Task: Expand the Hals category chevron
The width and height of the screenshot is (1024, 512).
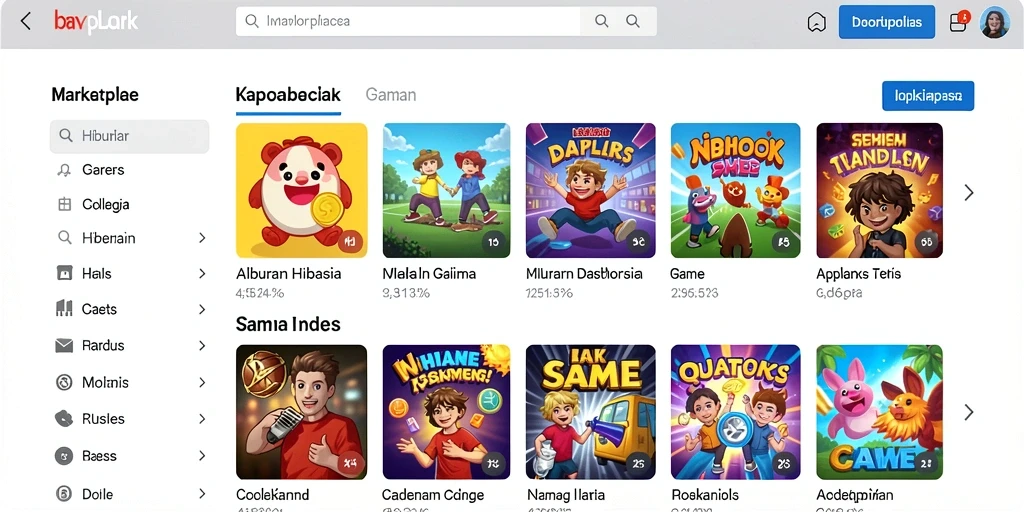Action: pos(202,274)
